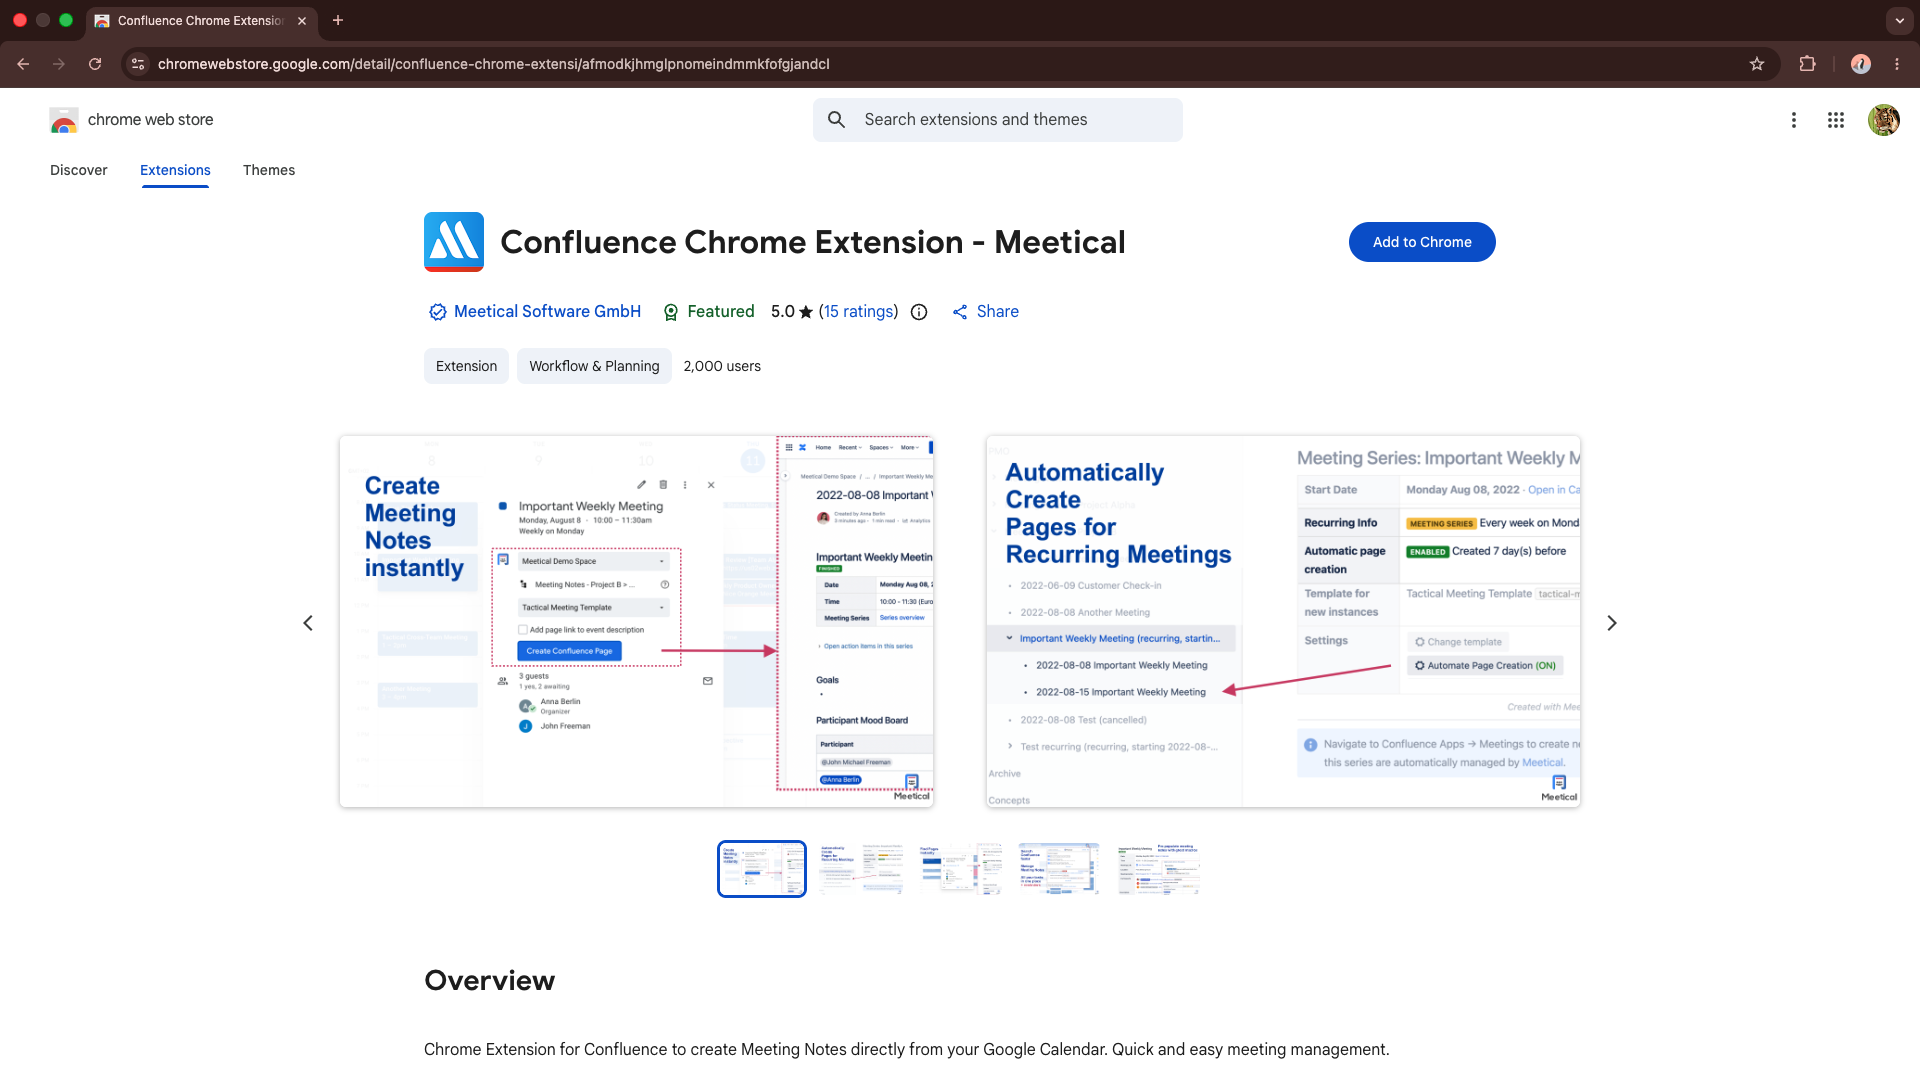Focus the Search extensions and themes field

pos(997,120)
